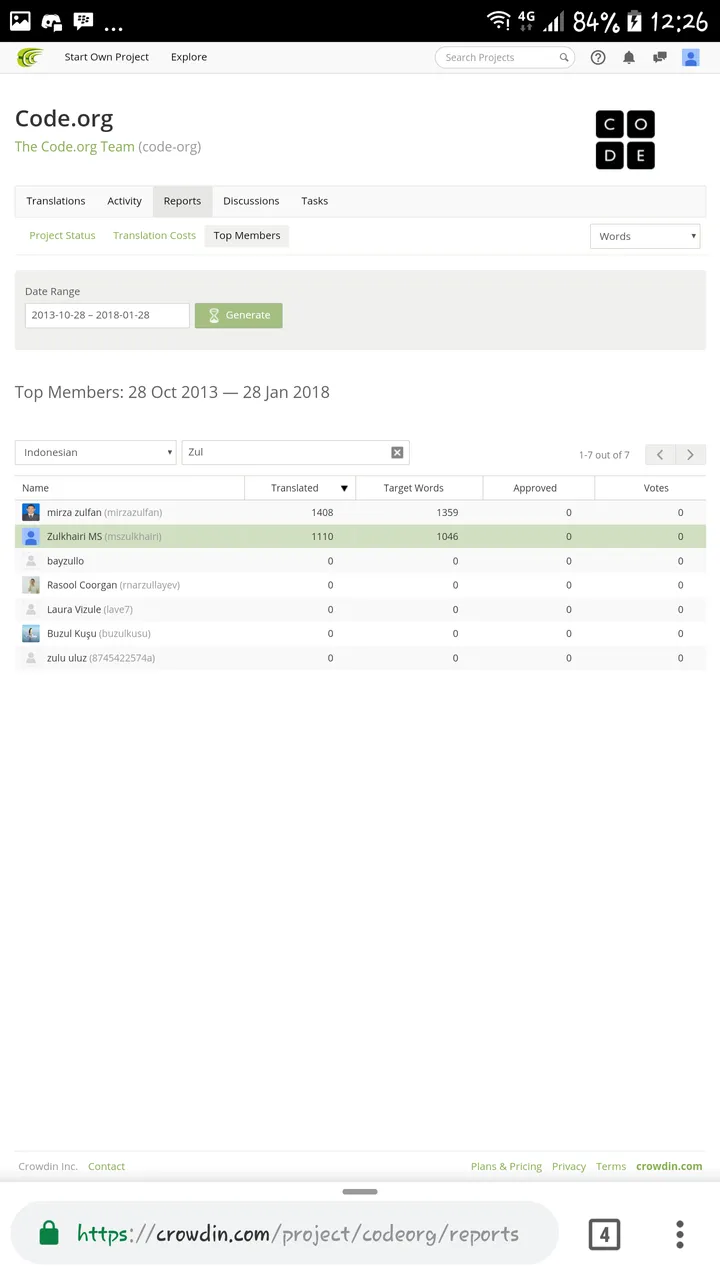Tap the BBM notification icon

coord(84,21)
